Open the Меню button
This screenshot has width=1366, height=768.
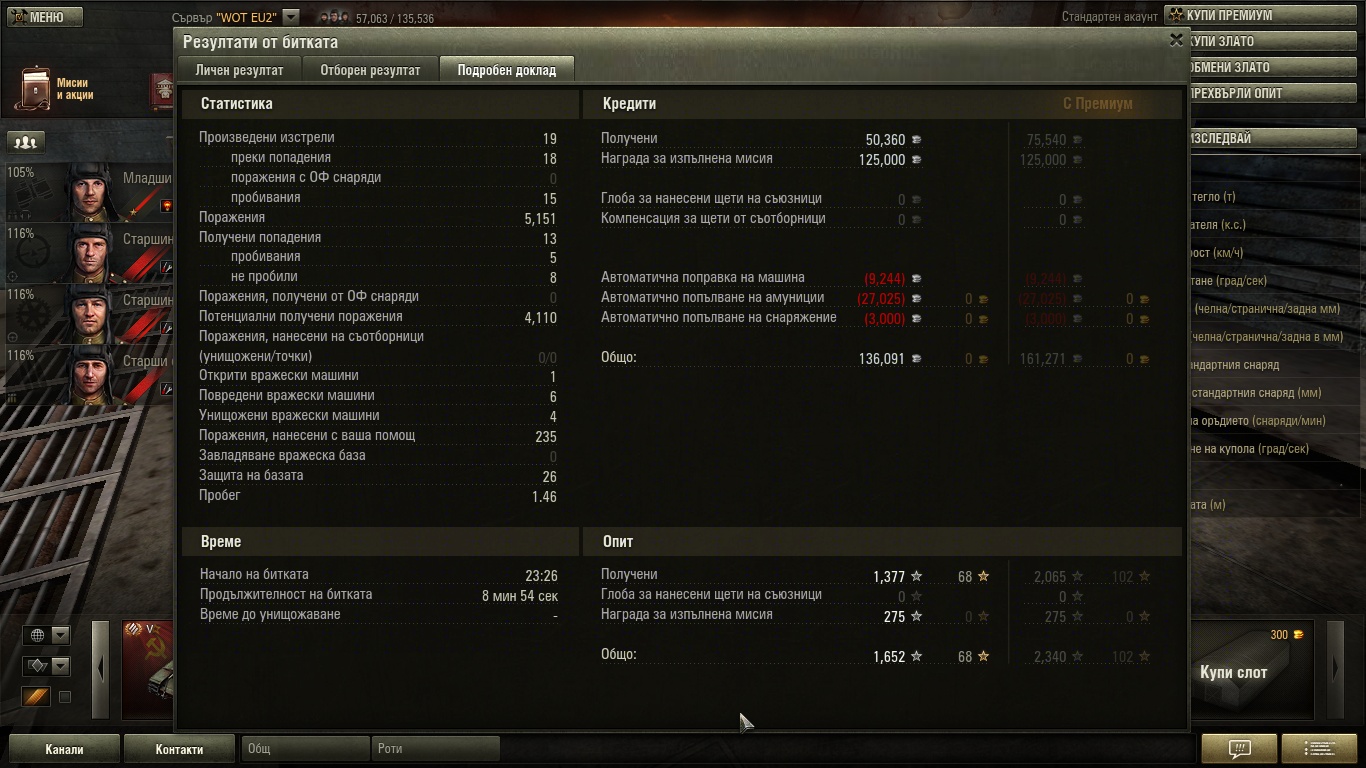(x=45, y=17)
